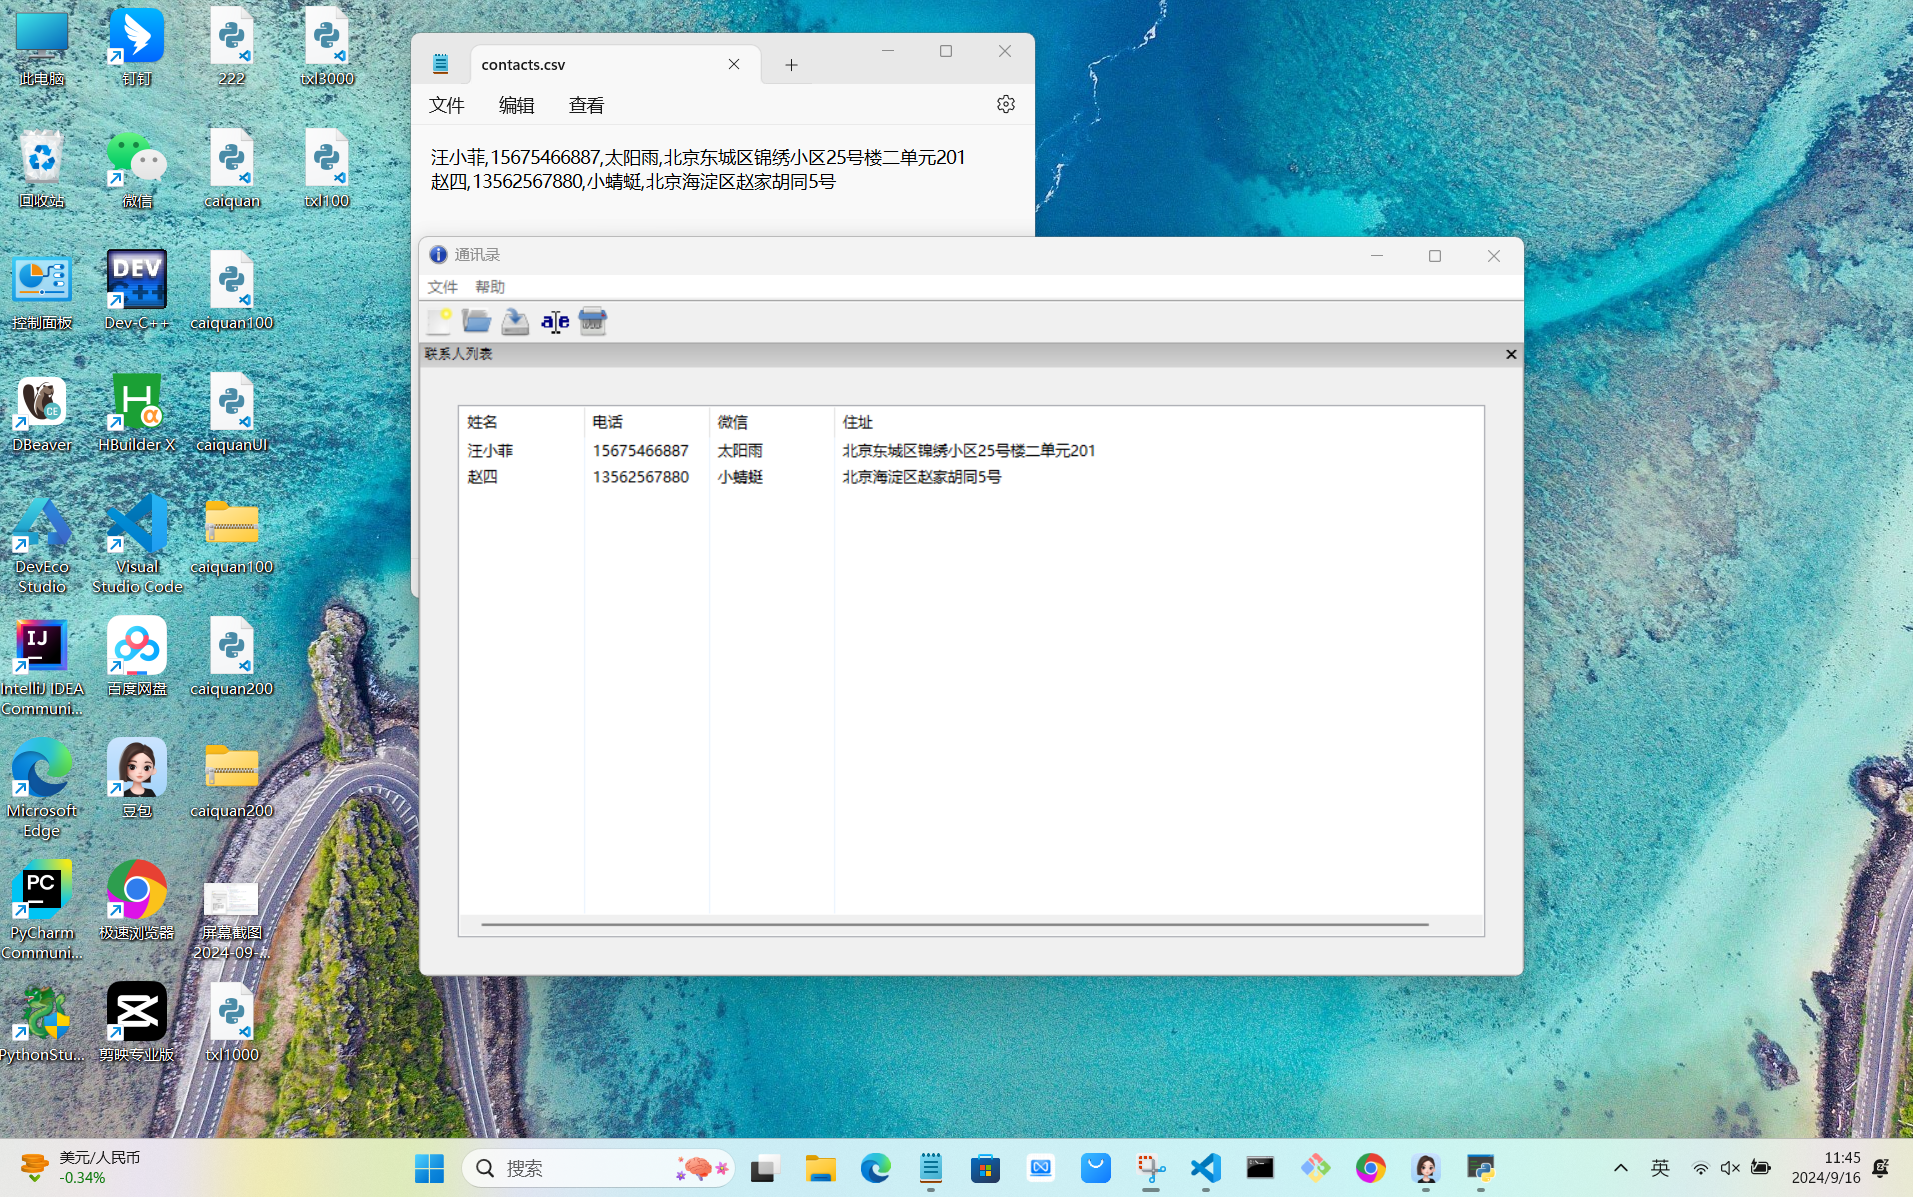Expand the system tray hidden icons chevron
Image resolution: width=1913 pixels, height=1197 pixels.
pyautogui.click(x=1620, y=1168)
